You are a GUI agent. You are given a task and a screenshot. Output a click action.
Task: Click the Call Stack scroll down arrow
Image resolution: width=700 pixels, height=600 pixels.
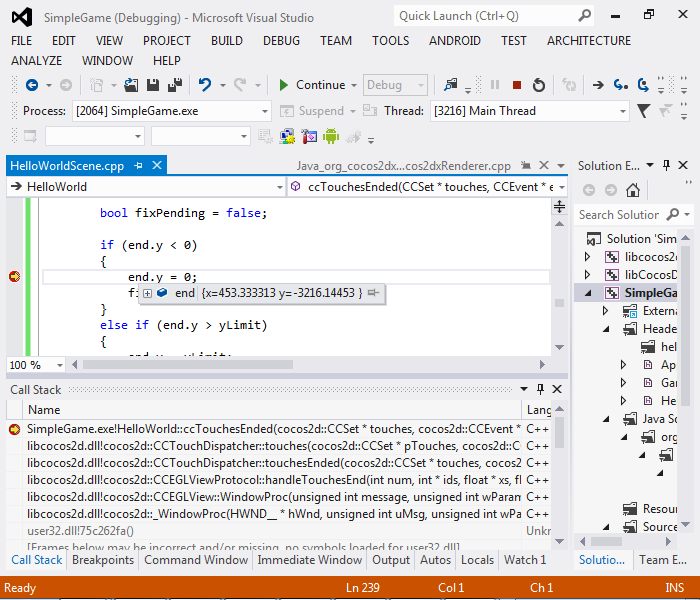[559, 542]
